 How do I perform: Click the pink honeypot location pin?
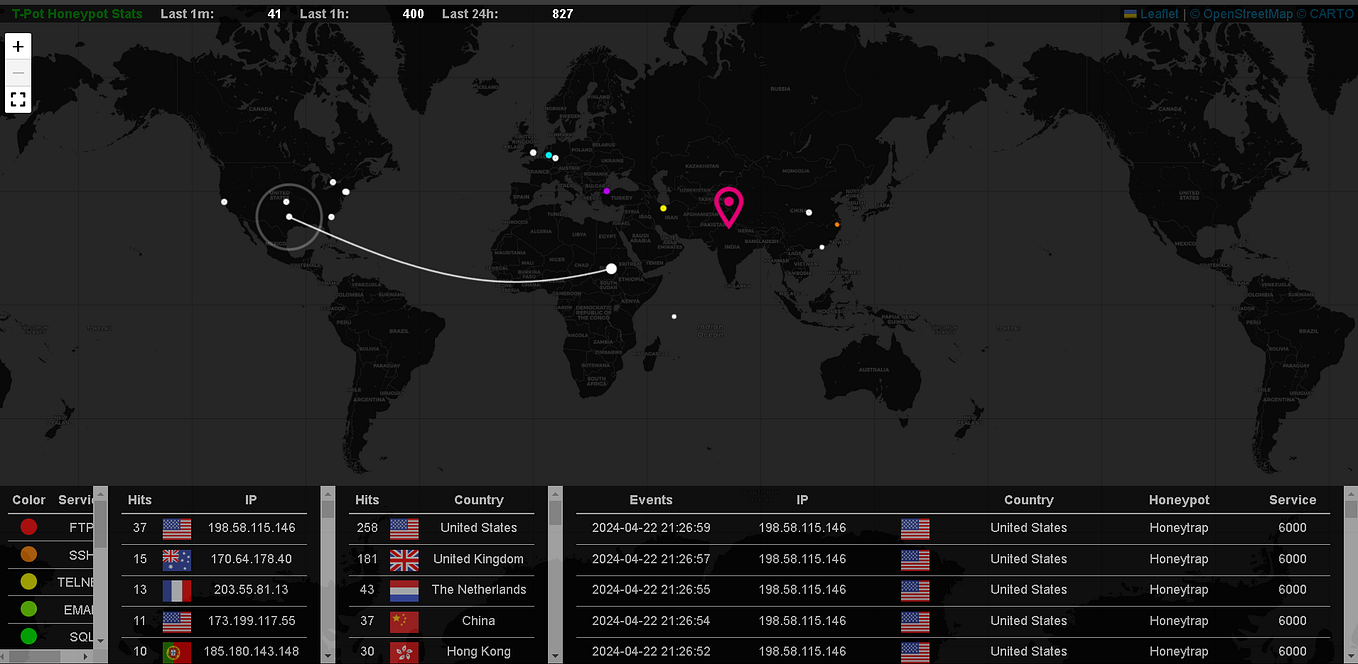(729, 207)
